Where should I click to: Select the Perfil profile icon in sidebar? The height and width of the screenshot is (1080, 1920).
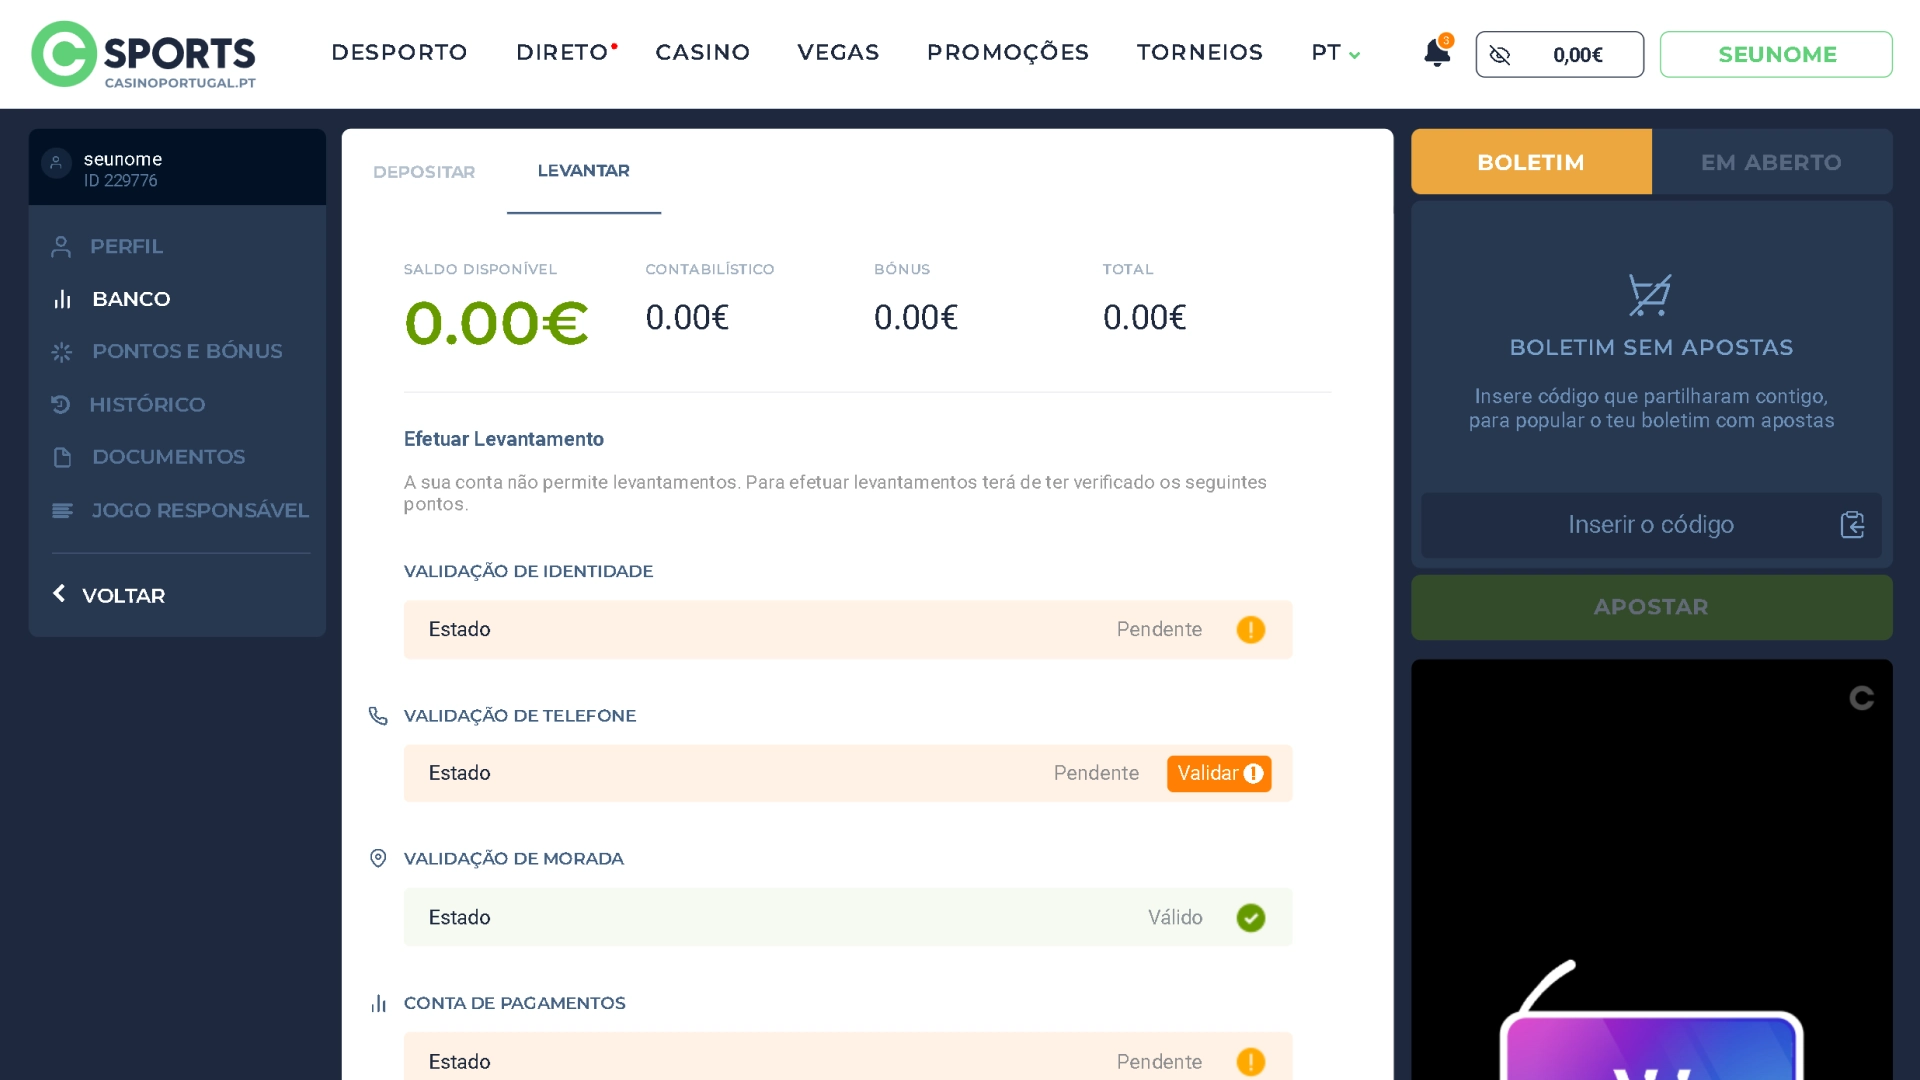60,246
